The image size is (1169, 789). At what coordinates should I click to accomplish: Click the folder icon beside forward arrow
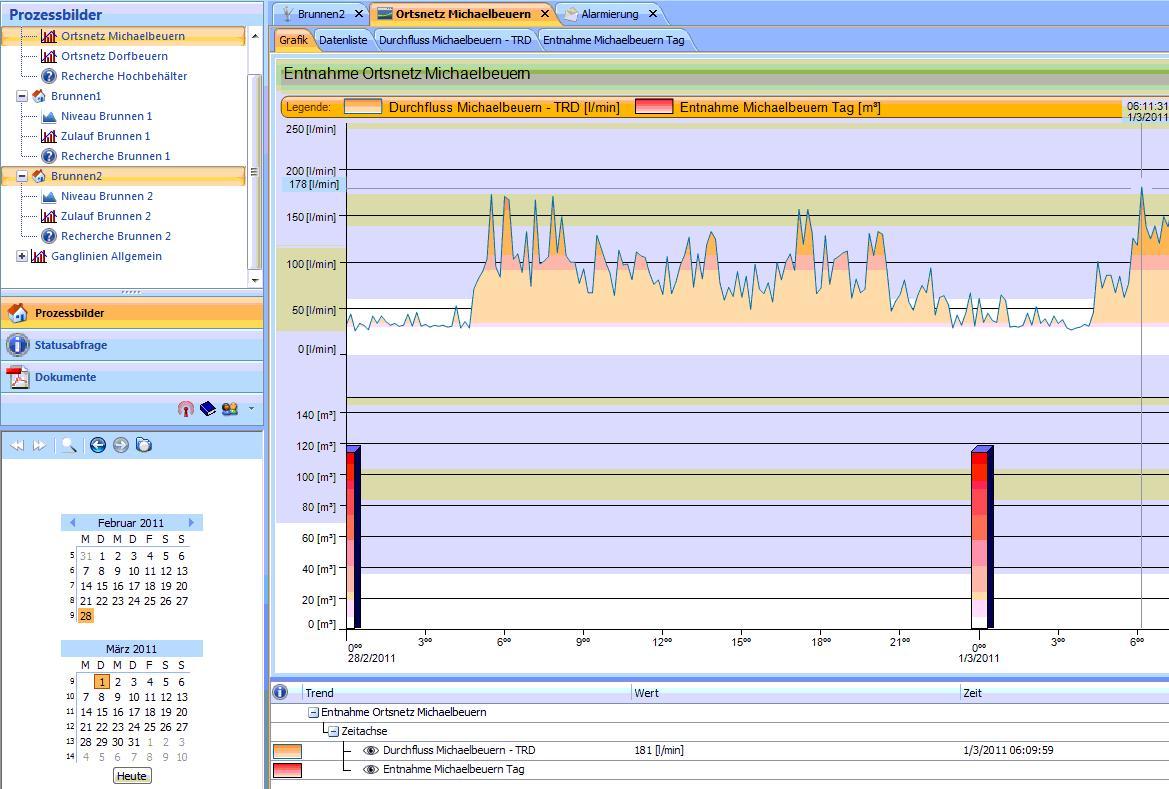pos(144,445)
